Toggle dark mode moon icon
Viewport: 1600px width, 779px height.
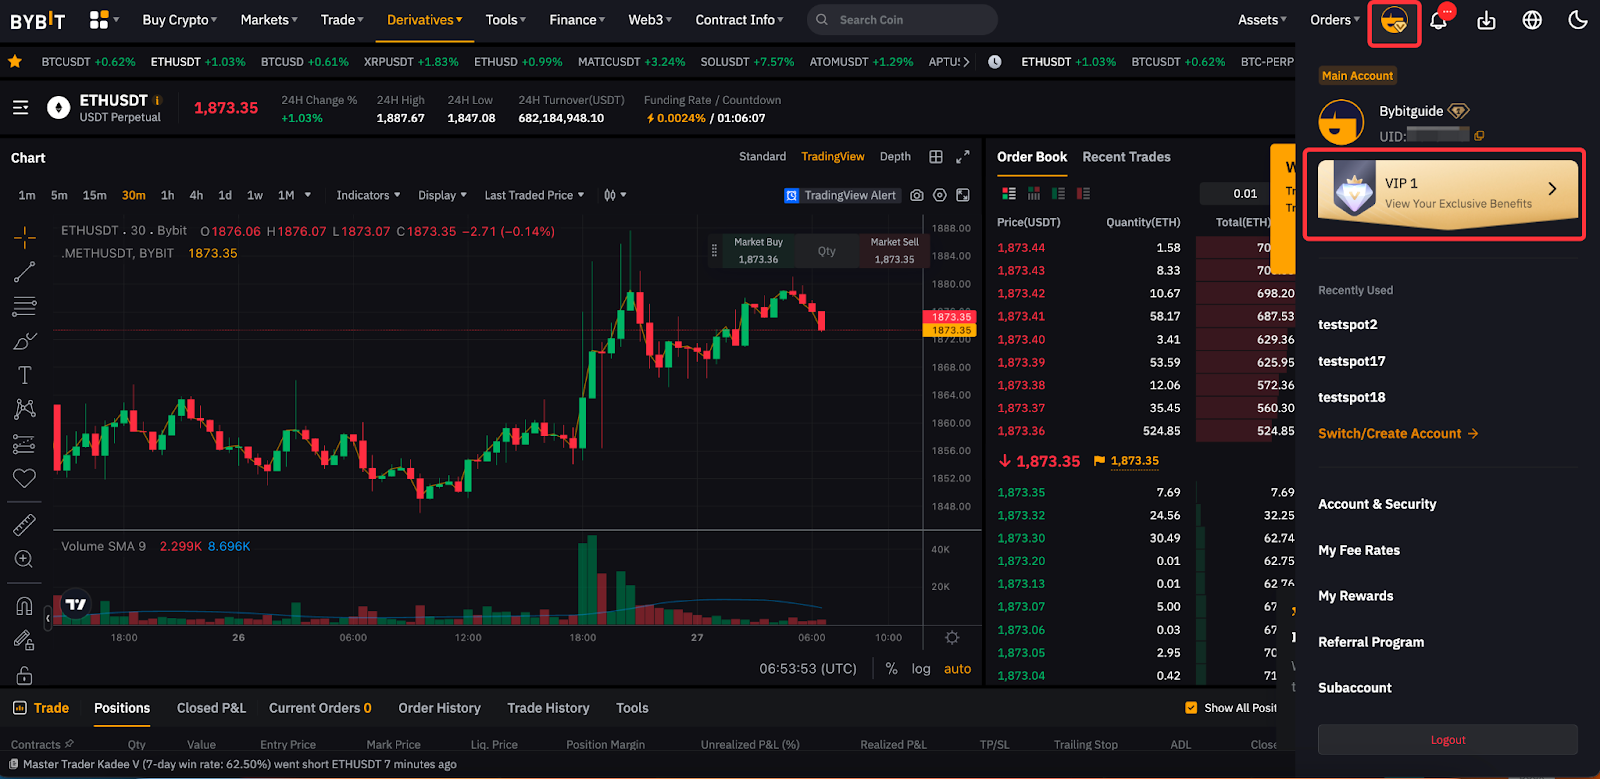point(1578,20)
